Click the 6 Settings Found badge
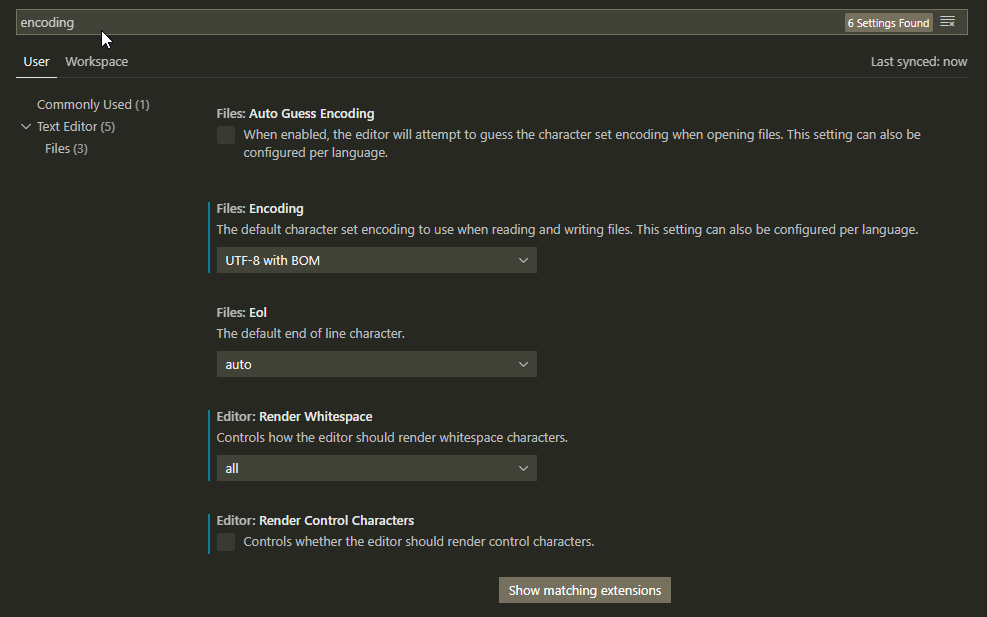 click(x=888, y=23)
